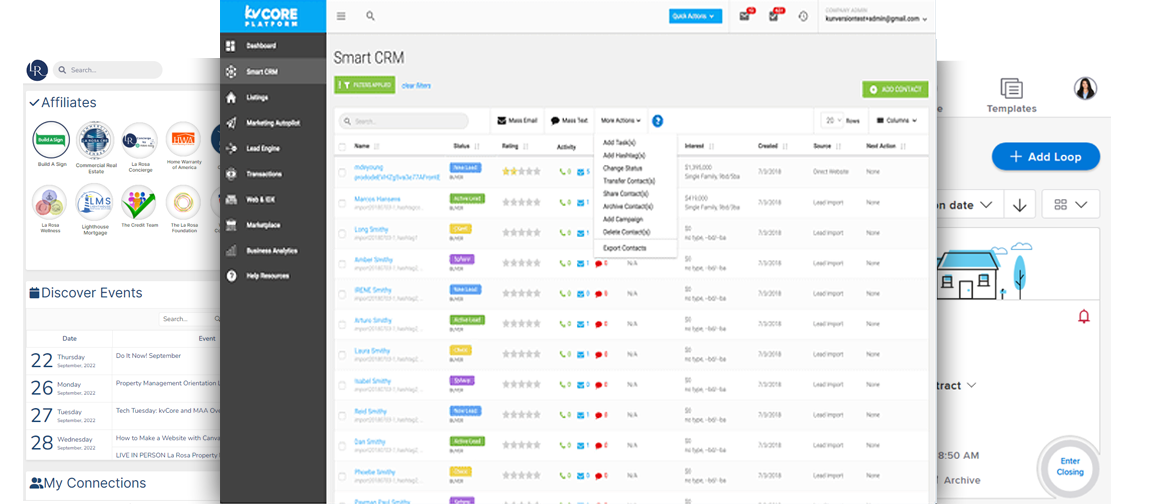Open the view layout dropdown in Loop window
The width and height of the screenshot is (1170, 504).
1070,205
